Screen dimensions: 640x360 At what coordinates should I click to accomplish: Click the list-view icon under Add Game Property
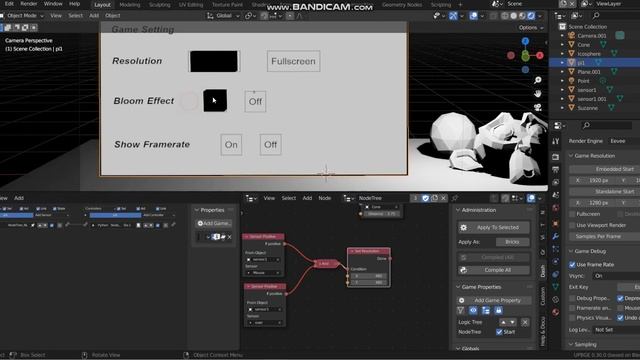click(x=486, y=311)
